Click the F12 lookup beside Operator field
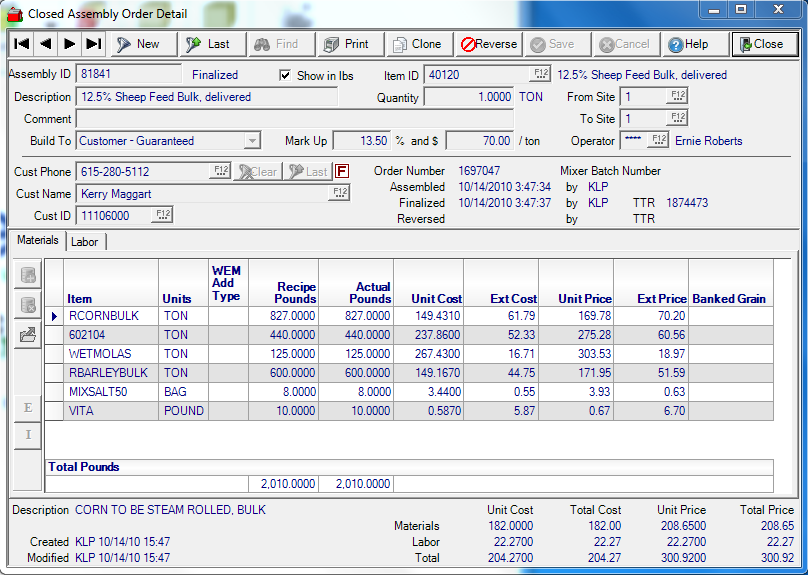 tap(658, 141)
